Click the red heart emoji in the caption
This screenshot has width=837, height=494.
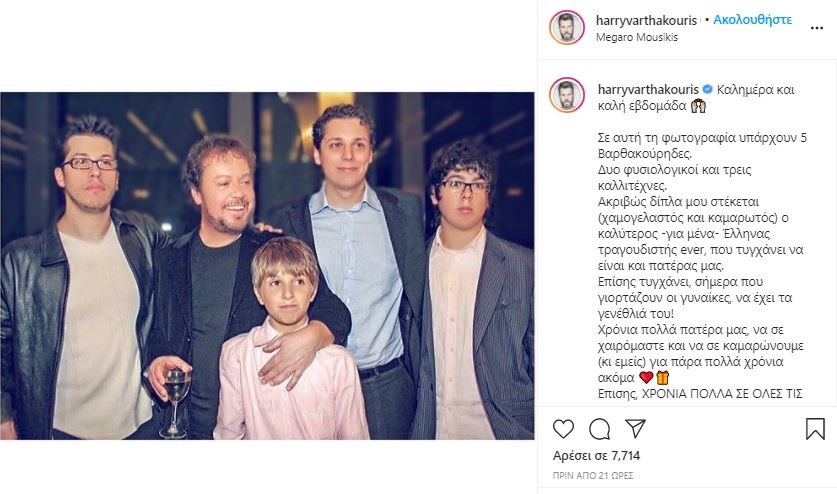point(645,377)
